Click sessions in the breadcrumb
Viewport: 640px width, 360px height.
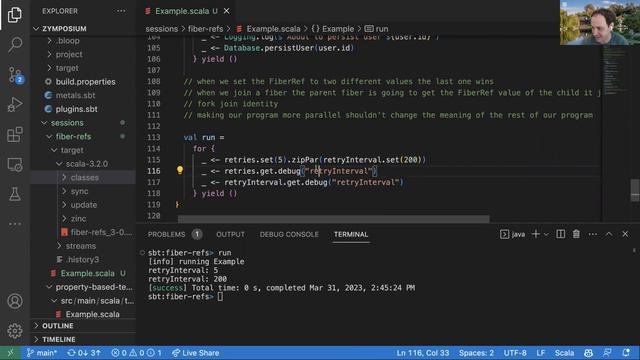pos(162,29)
